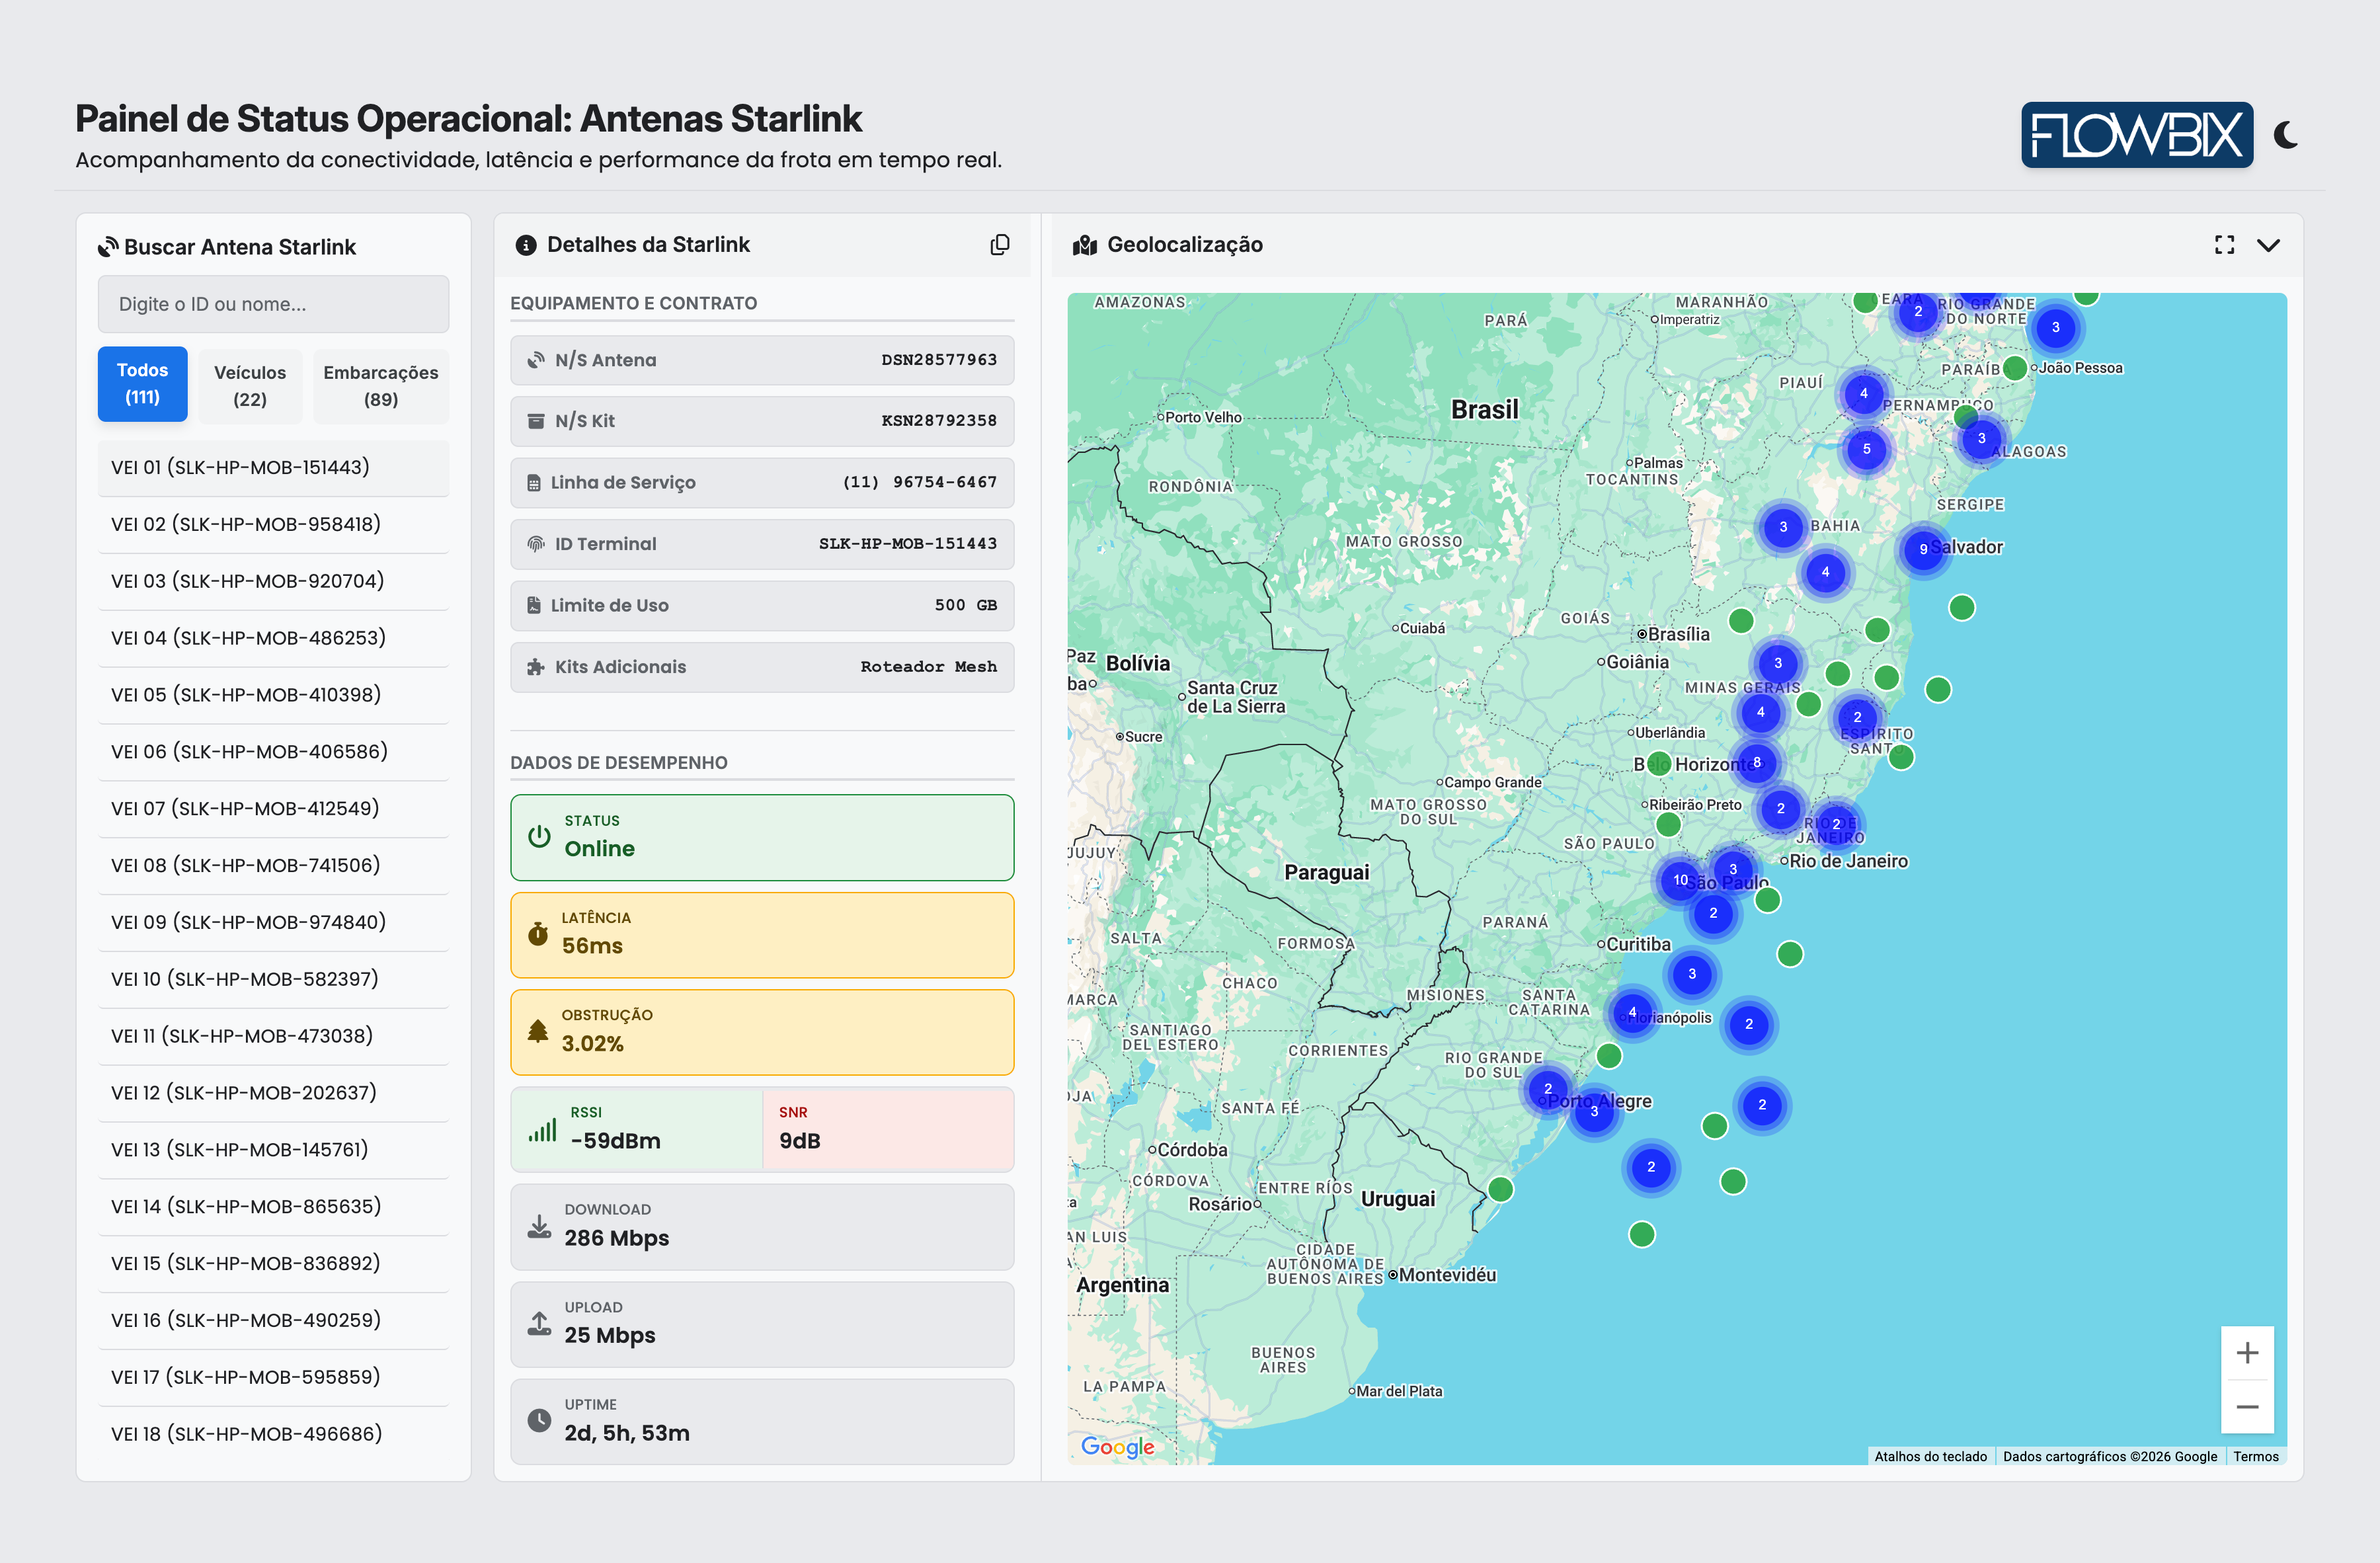Zoom in the map with plus button

point(2248,1353)
